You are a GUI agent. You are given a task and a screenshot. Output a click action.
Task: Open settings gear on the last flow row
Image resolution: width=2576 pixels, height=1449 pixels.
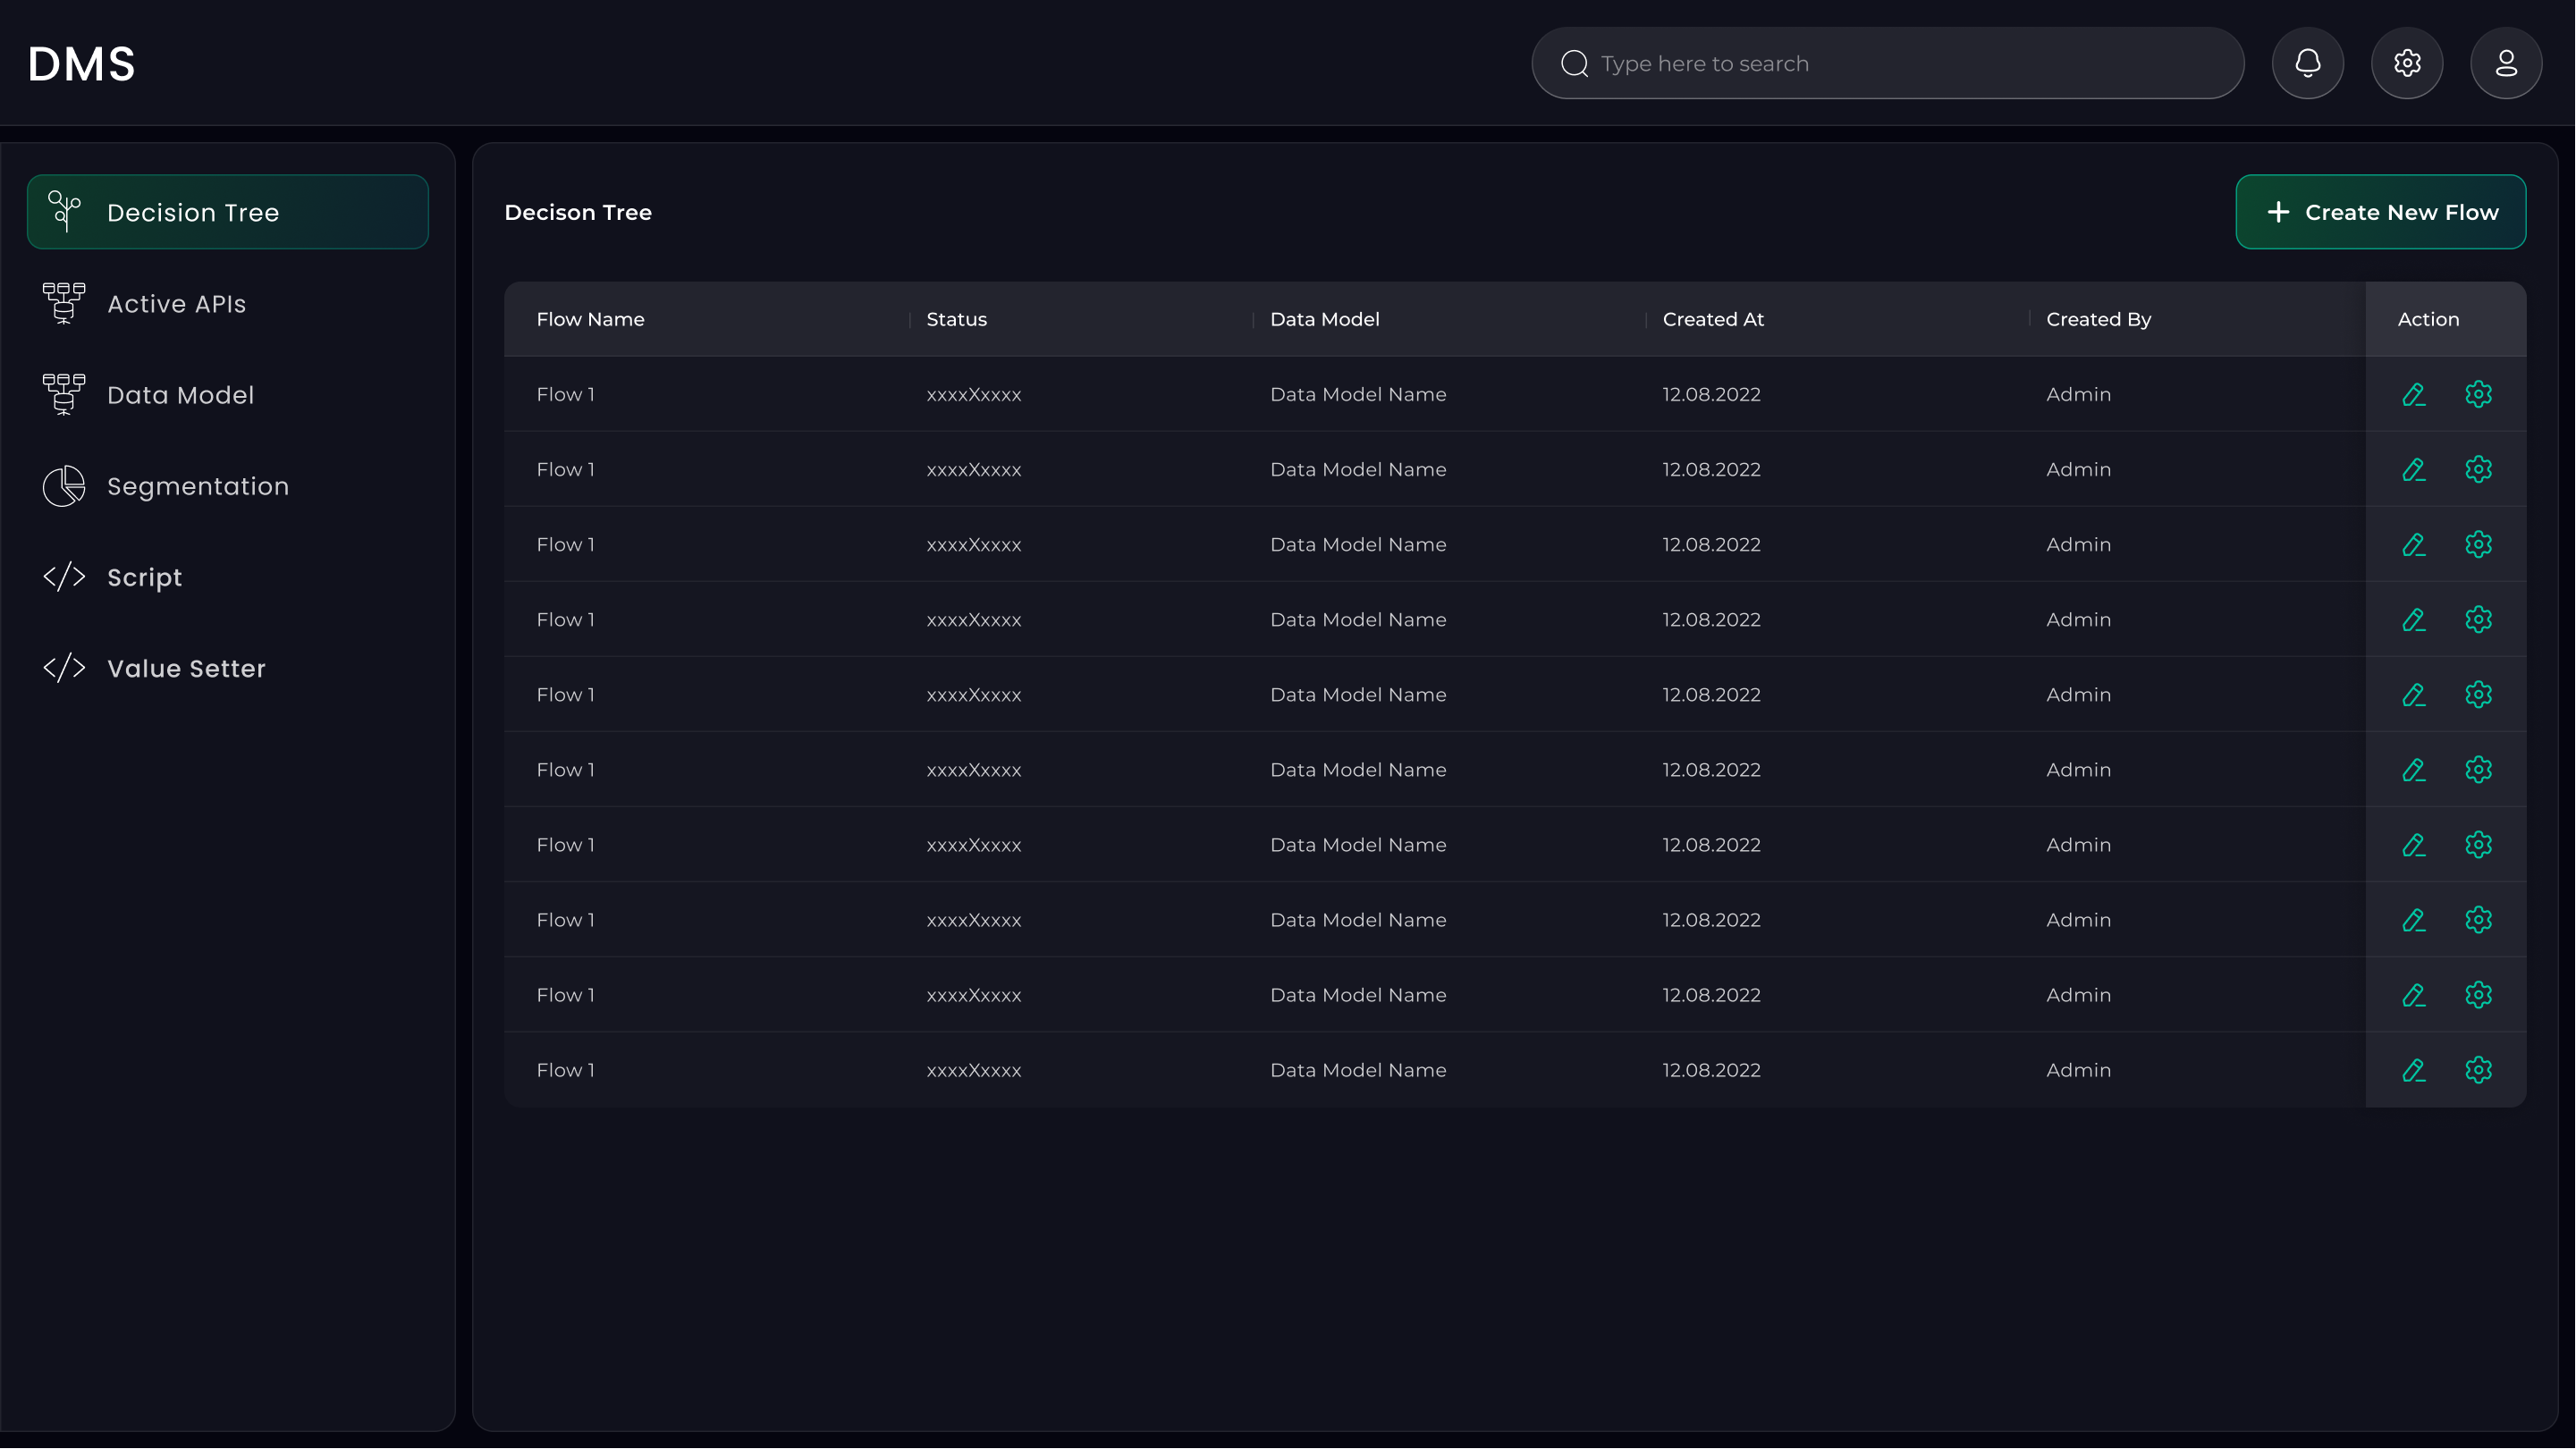(2478, 1070)
